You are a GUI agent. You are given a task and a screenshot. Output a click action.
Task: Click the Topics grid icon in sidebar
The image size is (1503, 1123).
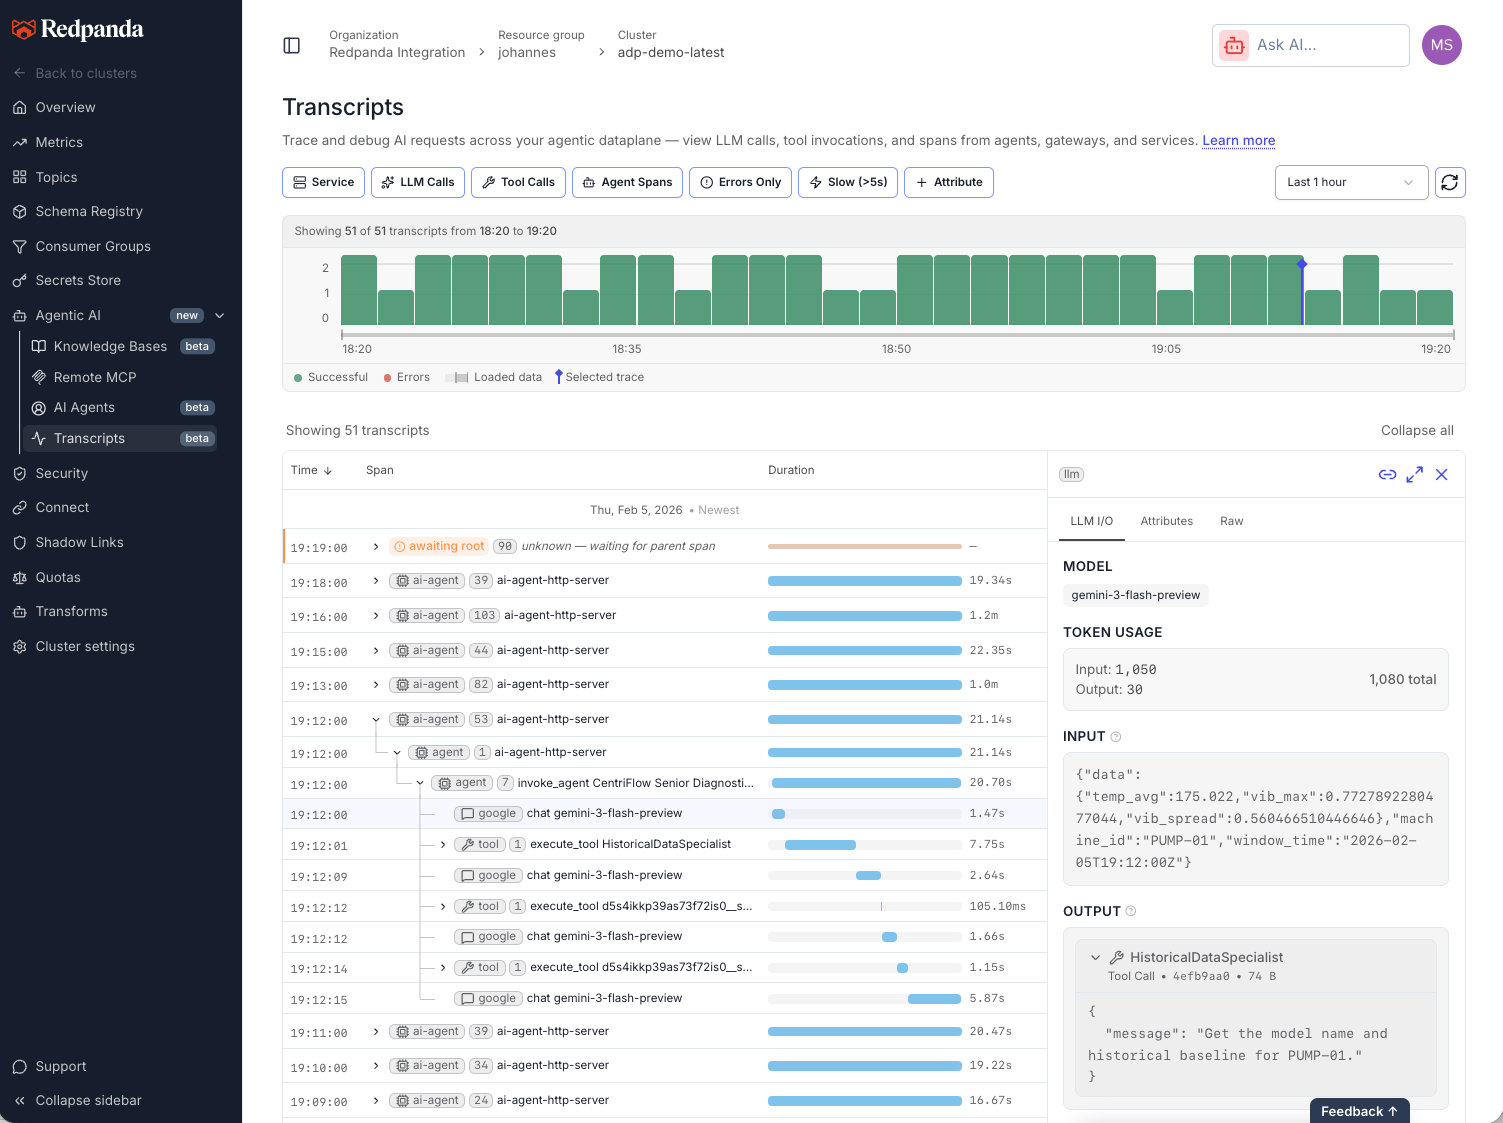[x=19, y=177]
